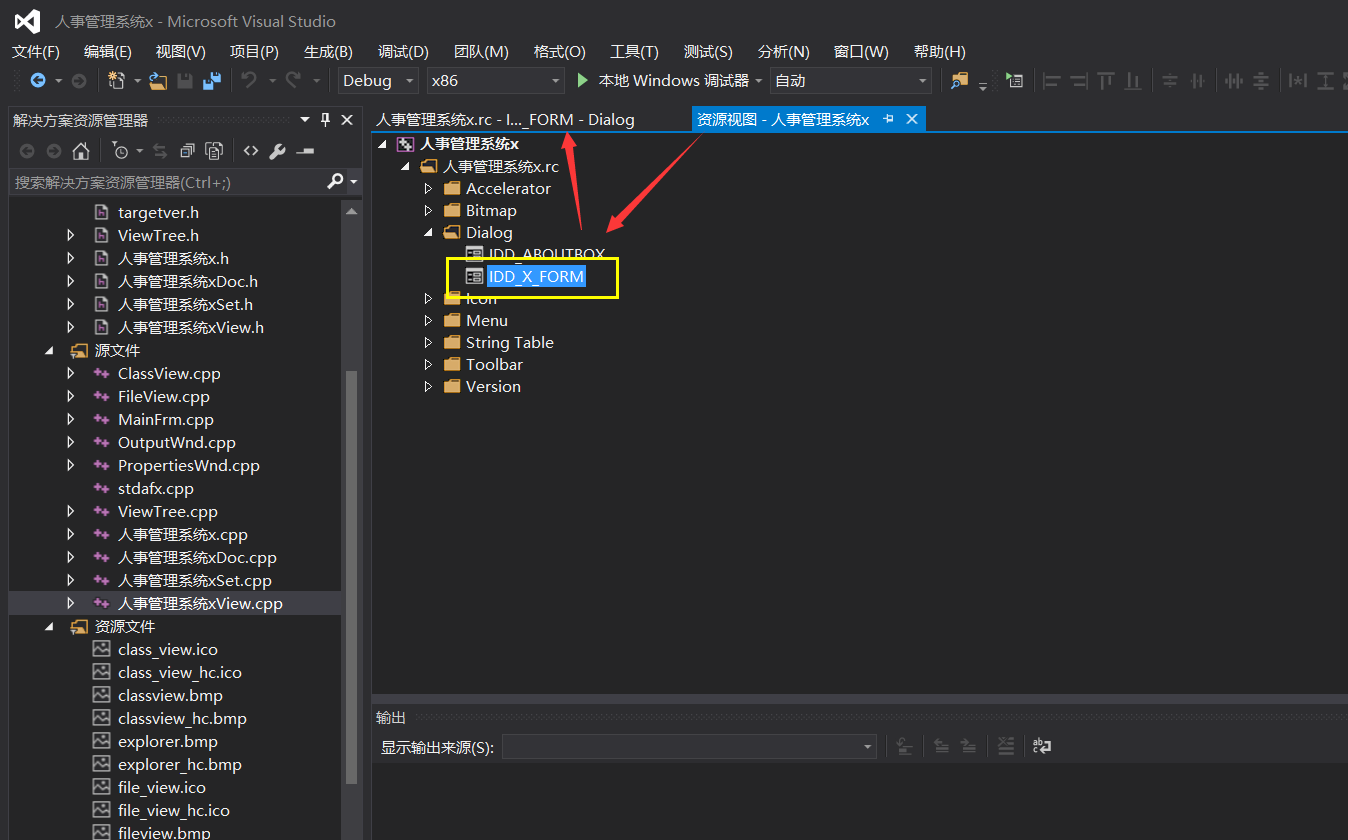This screenshot has width=1348, height=840.
Task: Click the View Code angle-brackets icon
Action: 251,151
